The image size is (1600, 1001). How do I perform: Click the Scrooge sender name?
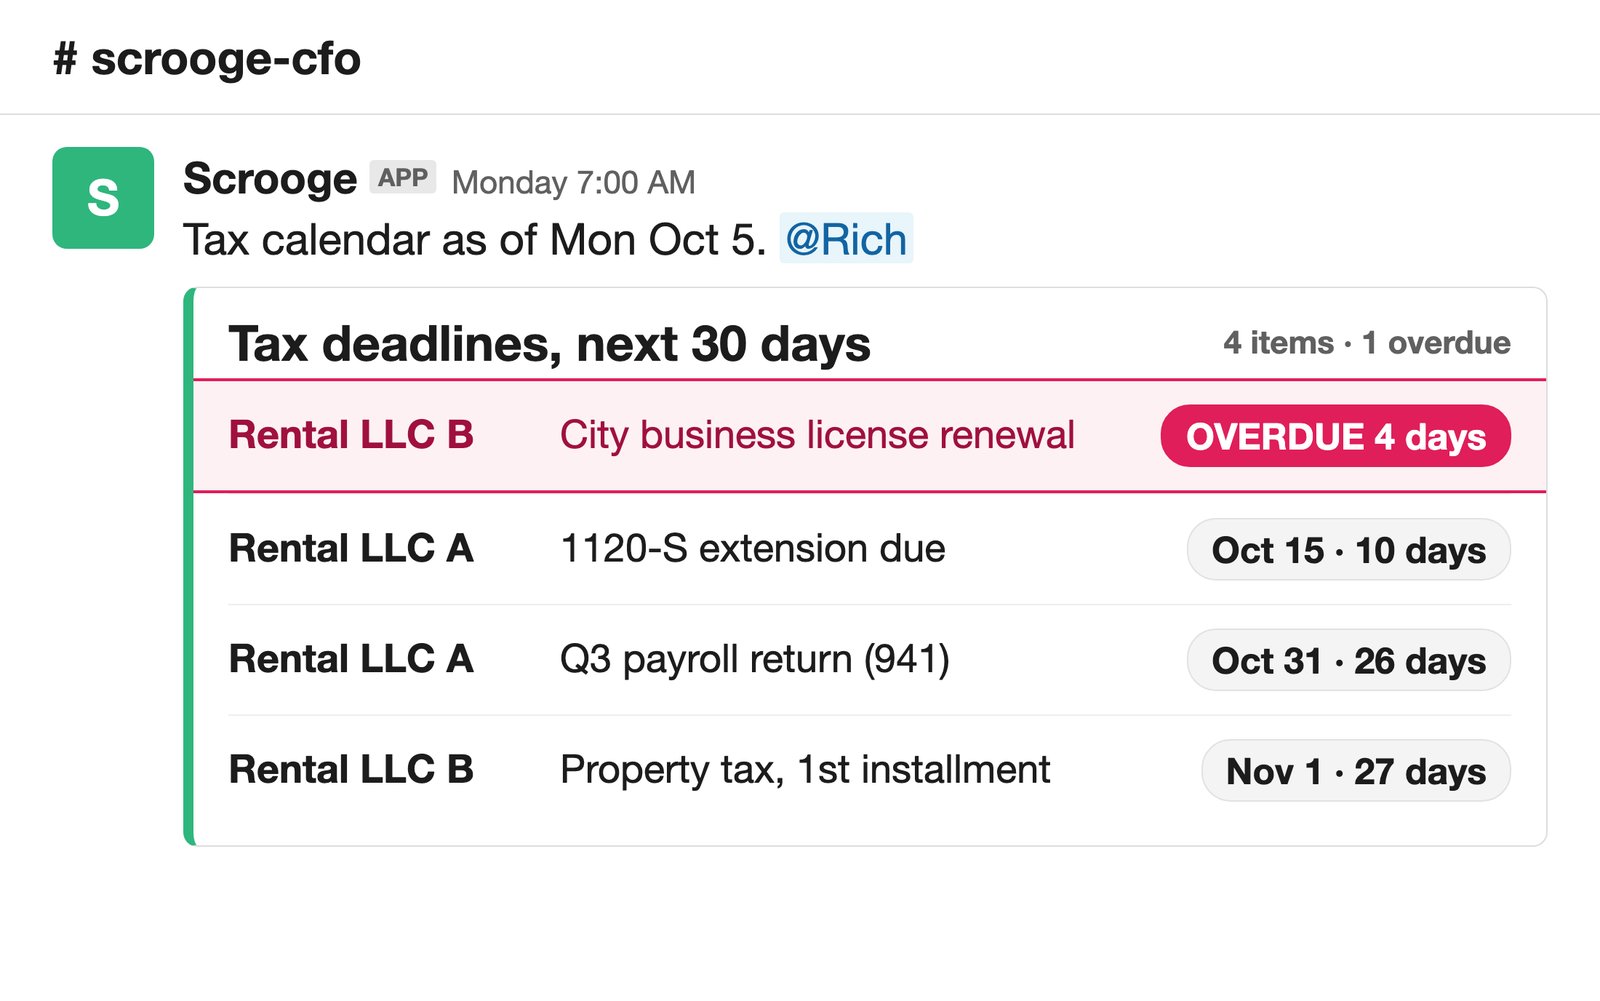point(270,179)
